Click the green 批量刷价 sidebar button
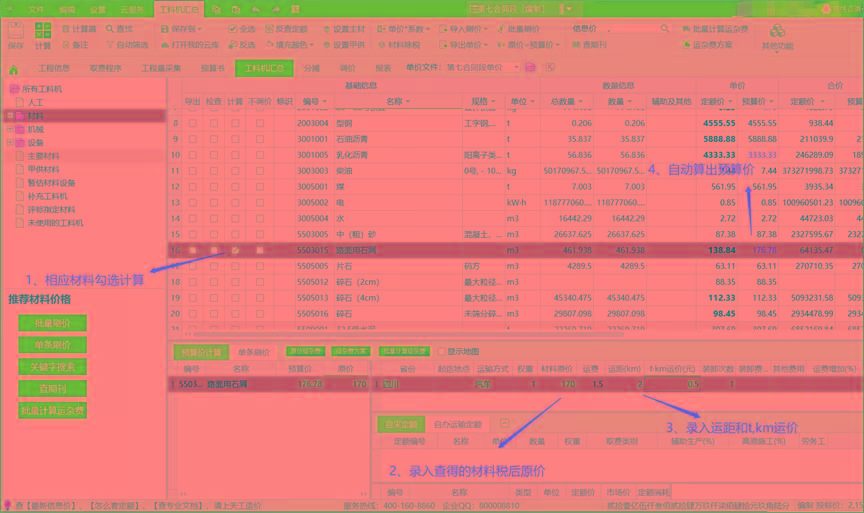Screen dimensions: 864x513 pyautogui.click(x=52, y=323)
